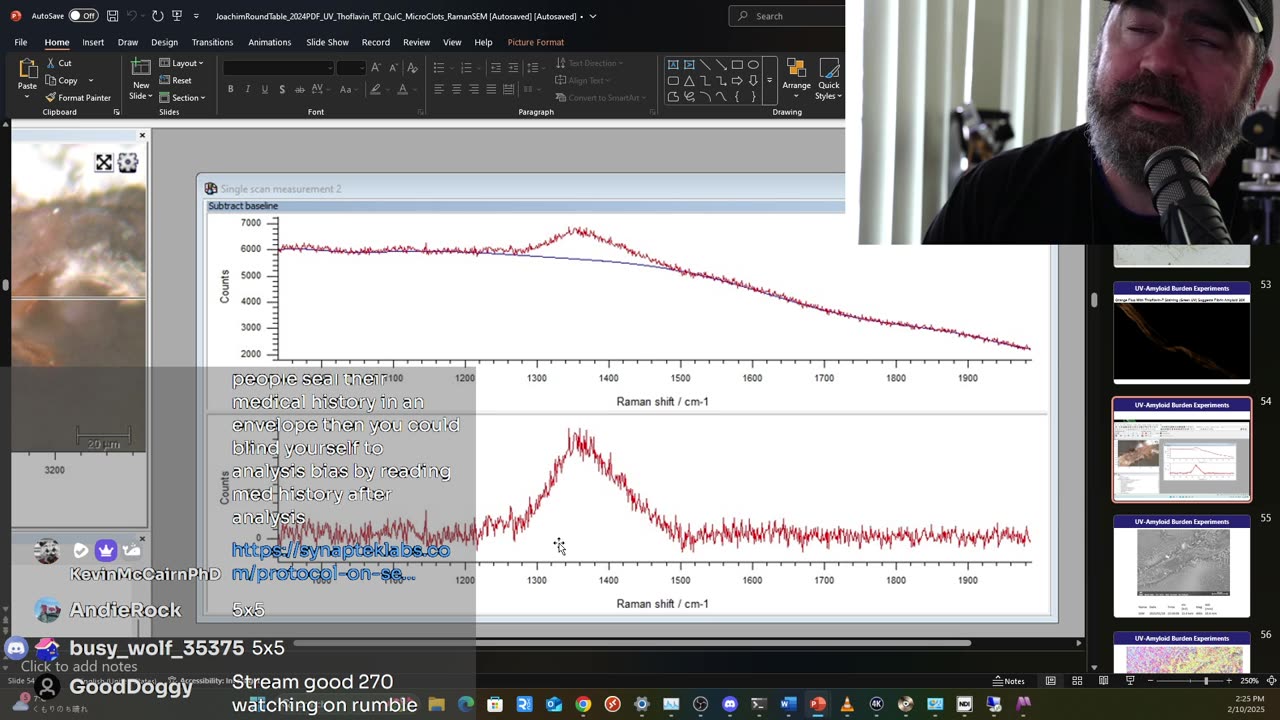Open the Picture Format tab
The width and height of the screenshot is (1280, 720).
535,42
